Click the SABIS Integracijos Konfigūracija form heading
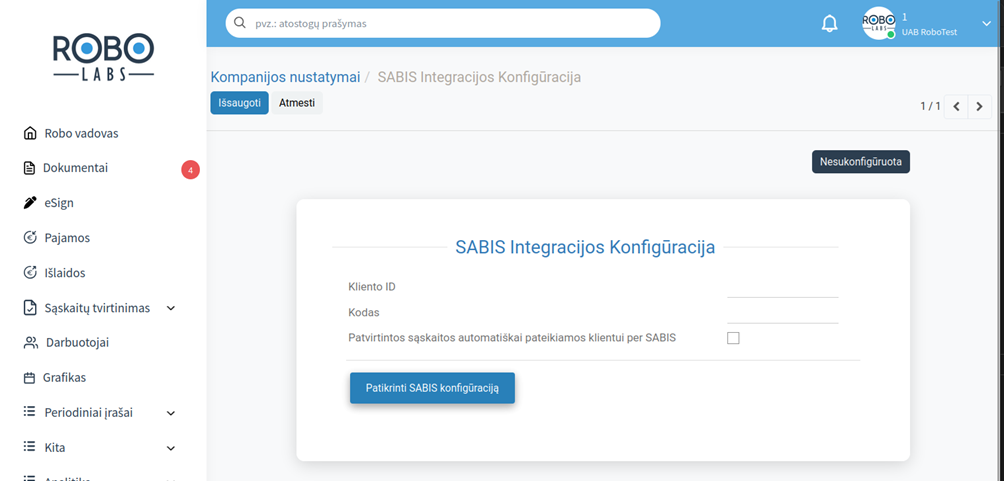Image resolution: width=1004 pixels, height=481 pixels. pos(585,247)
